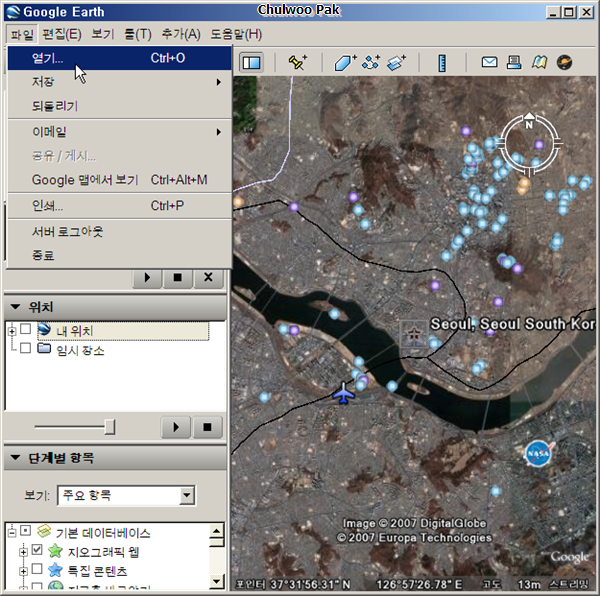Click the 파일 menu bar item
The width and height of the screenshot is (600, 596).
tap(22, 34)
